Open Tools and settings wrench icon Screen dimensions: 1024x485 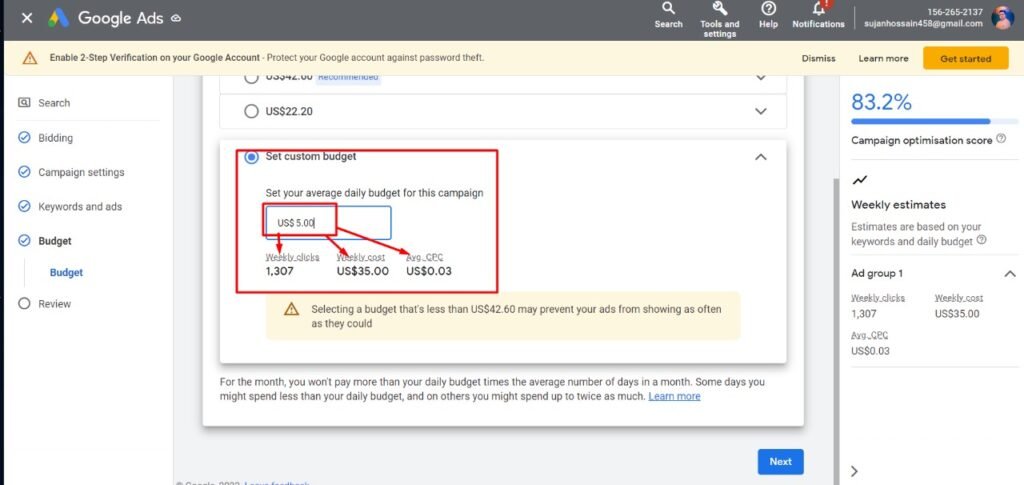(x=719, y=9)
